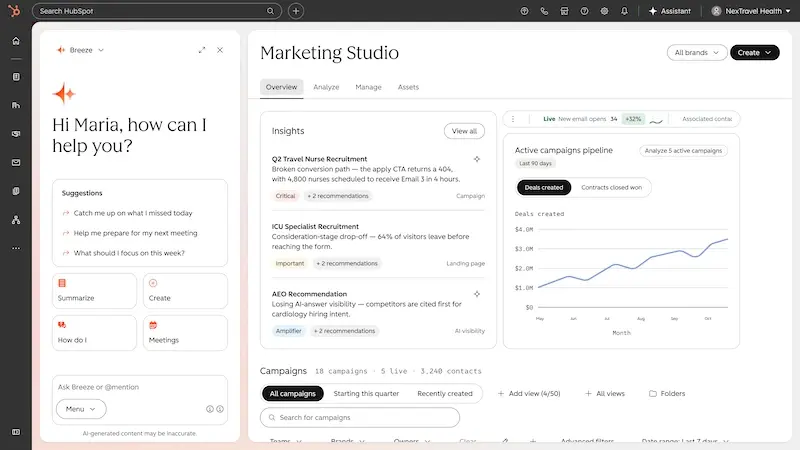Click the search magnifier icon in HubSpot search

coord(270,11)
